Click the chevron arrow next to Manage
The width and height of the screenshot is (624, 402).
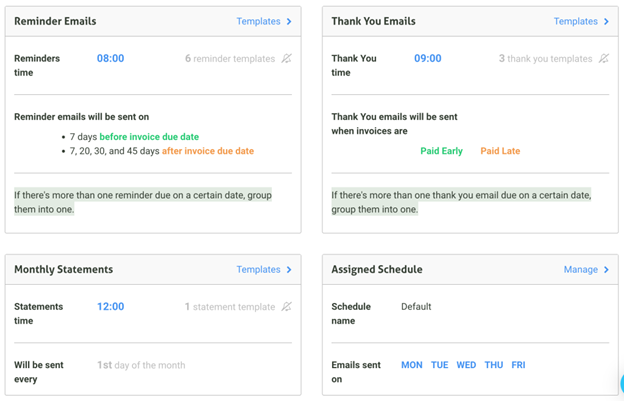pyautogui.click(x=606, y=270)
